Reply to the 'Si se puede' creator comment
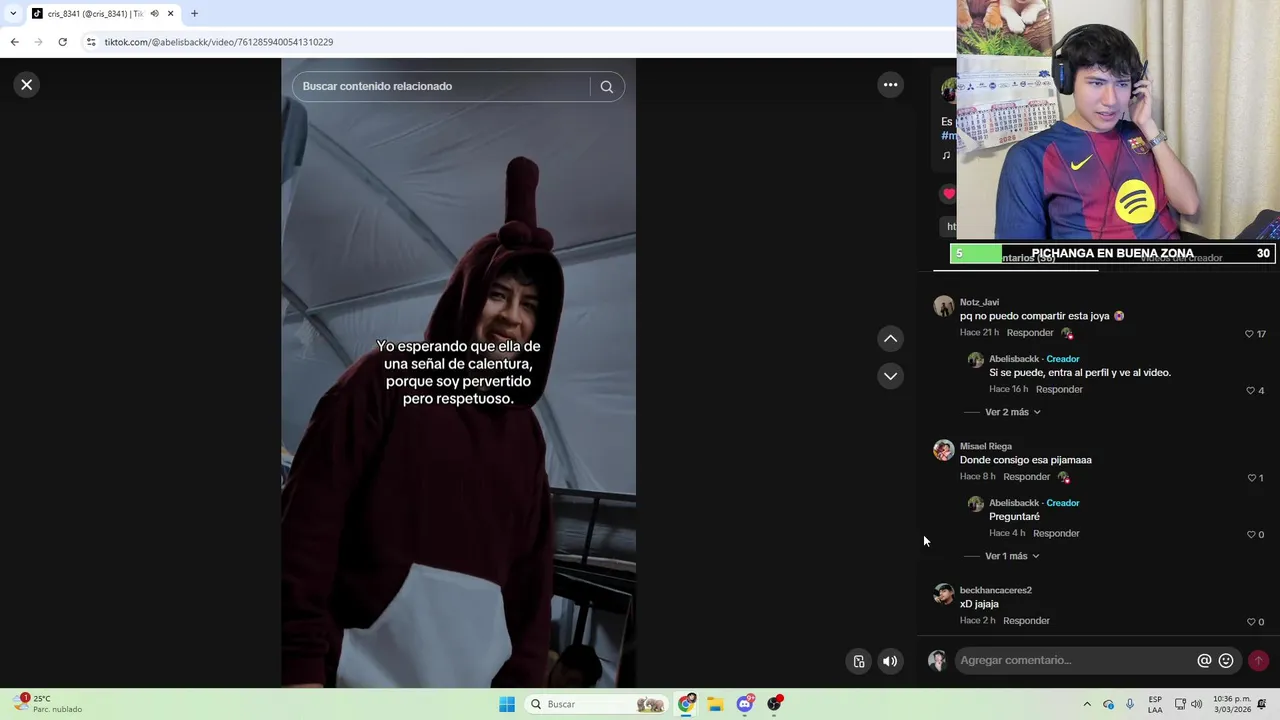Viewport: 1280px width, 720px height. (1059, 389)
